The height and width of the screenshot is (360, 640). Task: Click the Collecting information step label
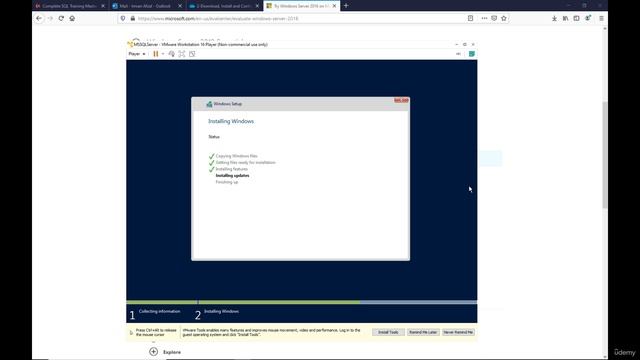(159, 311)
